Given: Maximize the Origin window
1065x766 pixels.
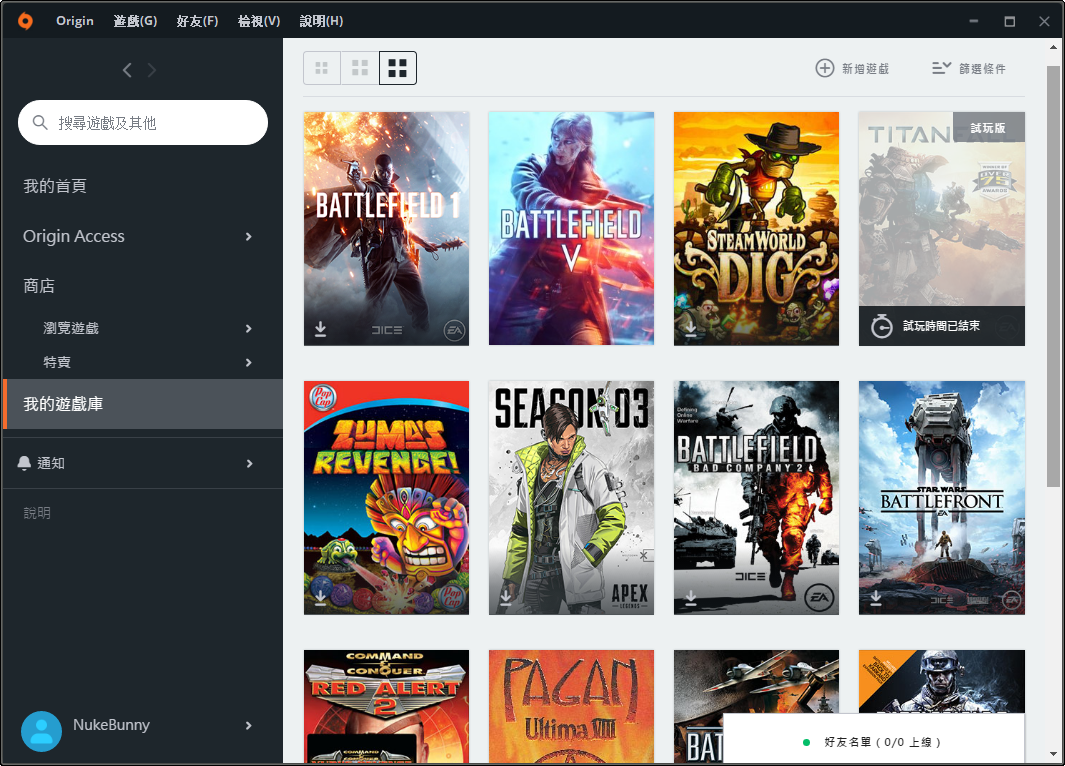Looking at the screenshot, I should [1009, 21].
